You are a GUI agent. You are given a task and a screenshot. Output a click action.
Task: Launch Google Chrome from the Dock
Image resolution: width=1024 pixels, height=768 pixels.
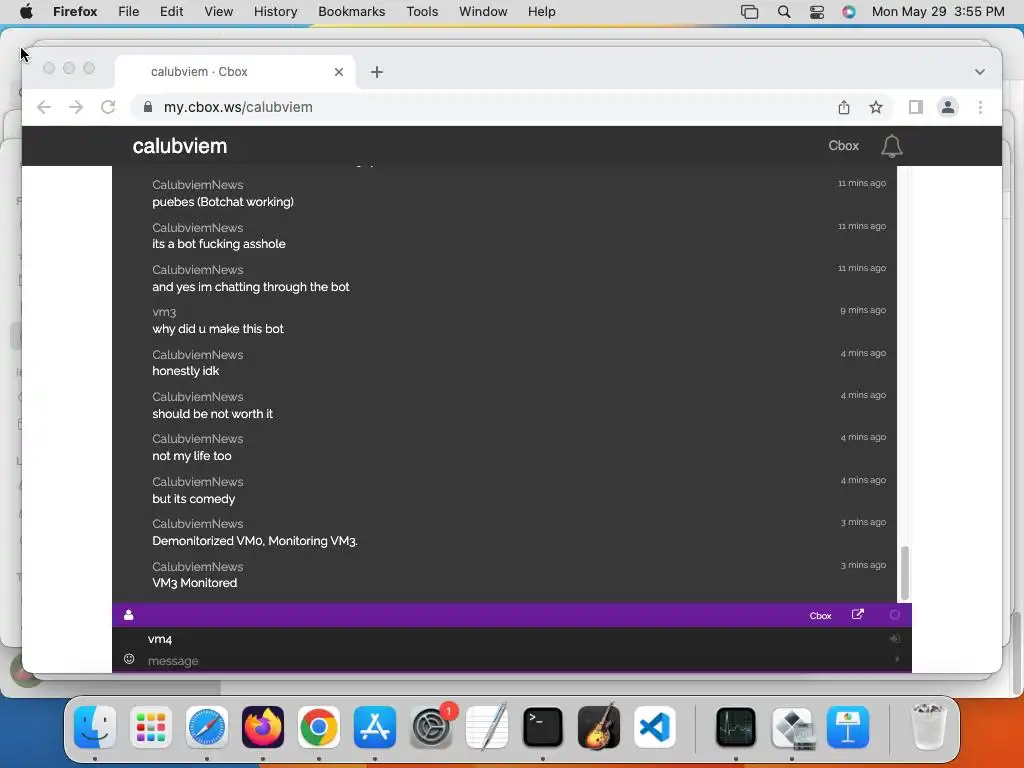(x=319, y=727)
